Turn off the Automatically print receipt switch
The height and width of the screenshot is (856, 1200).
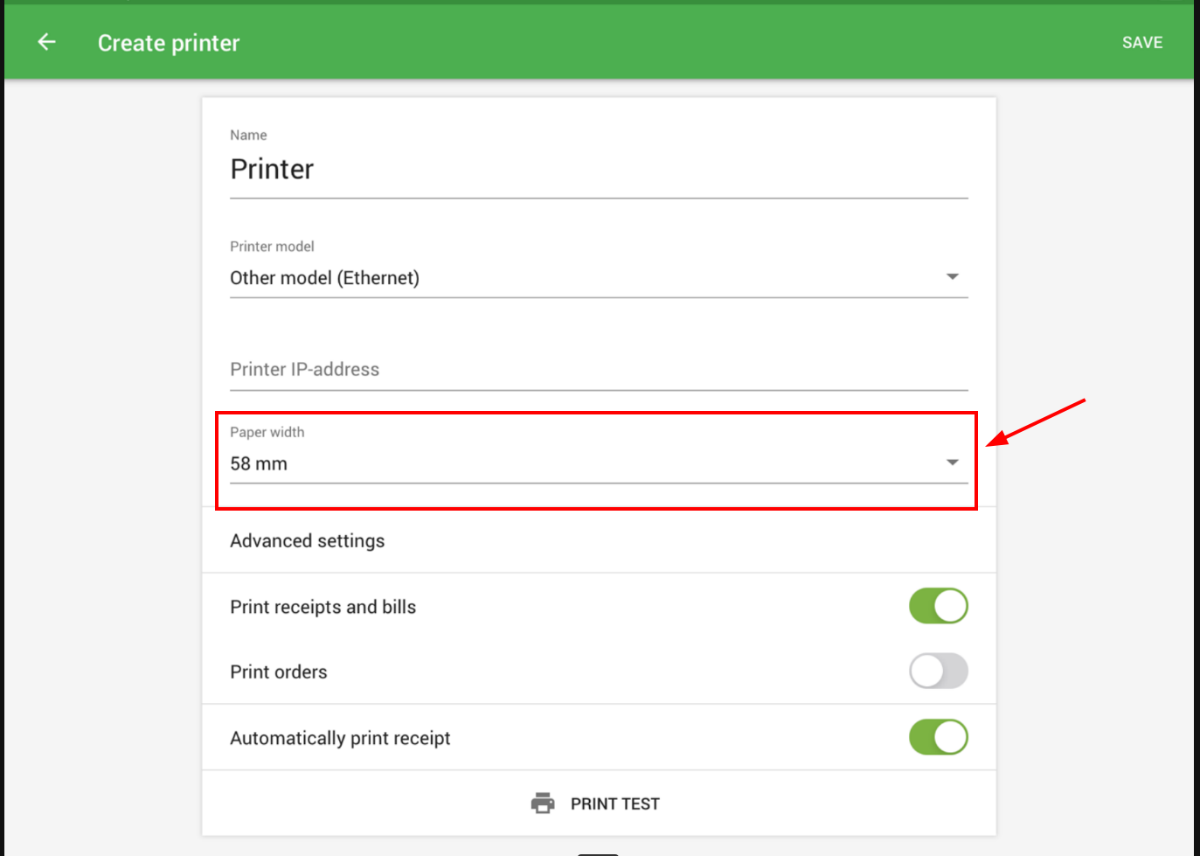coord(938,737)
